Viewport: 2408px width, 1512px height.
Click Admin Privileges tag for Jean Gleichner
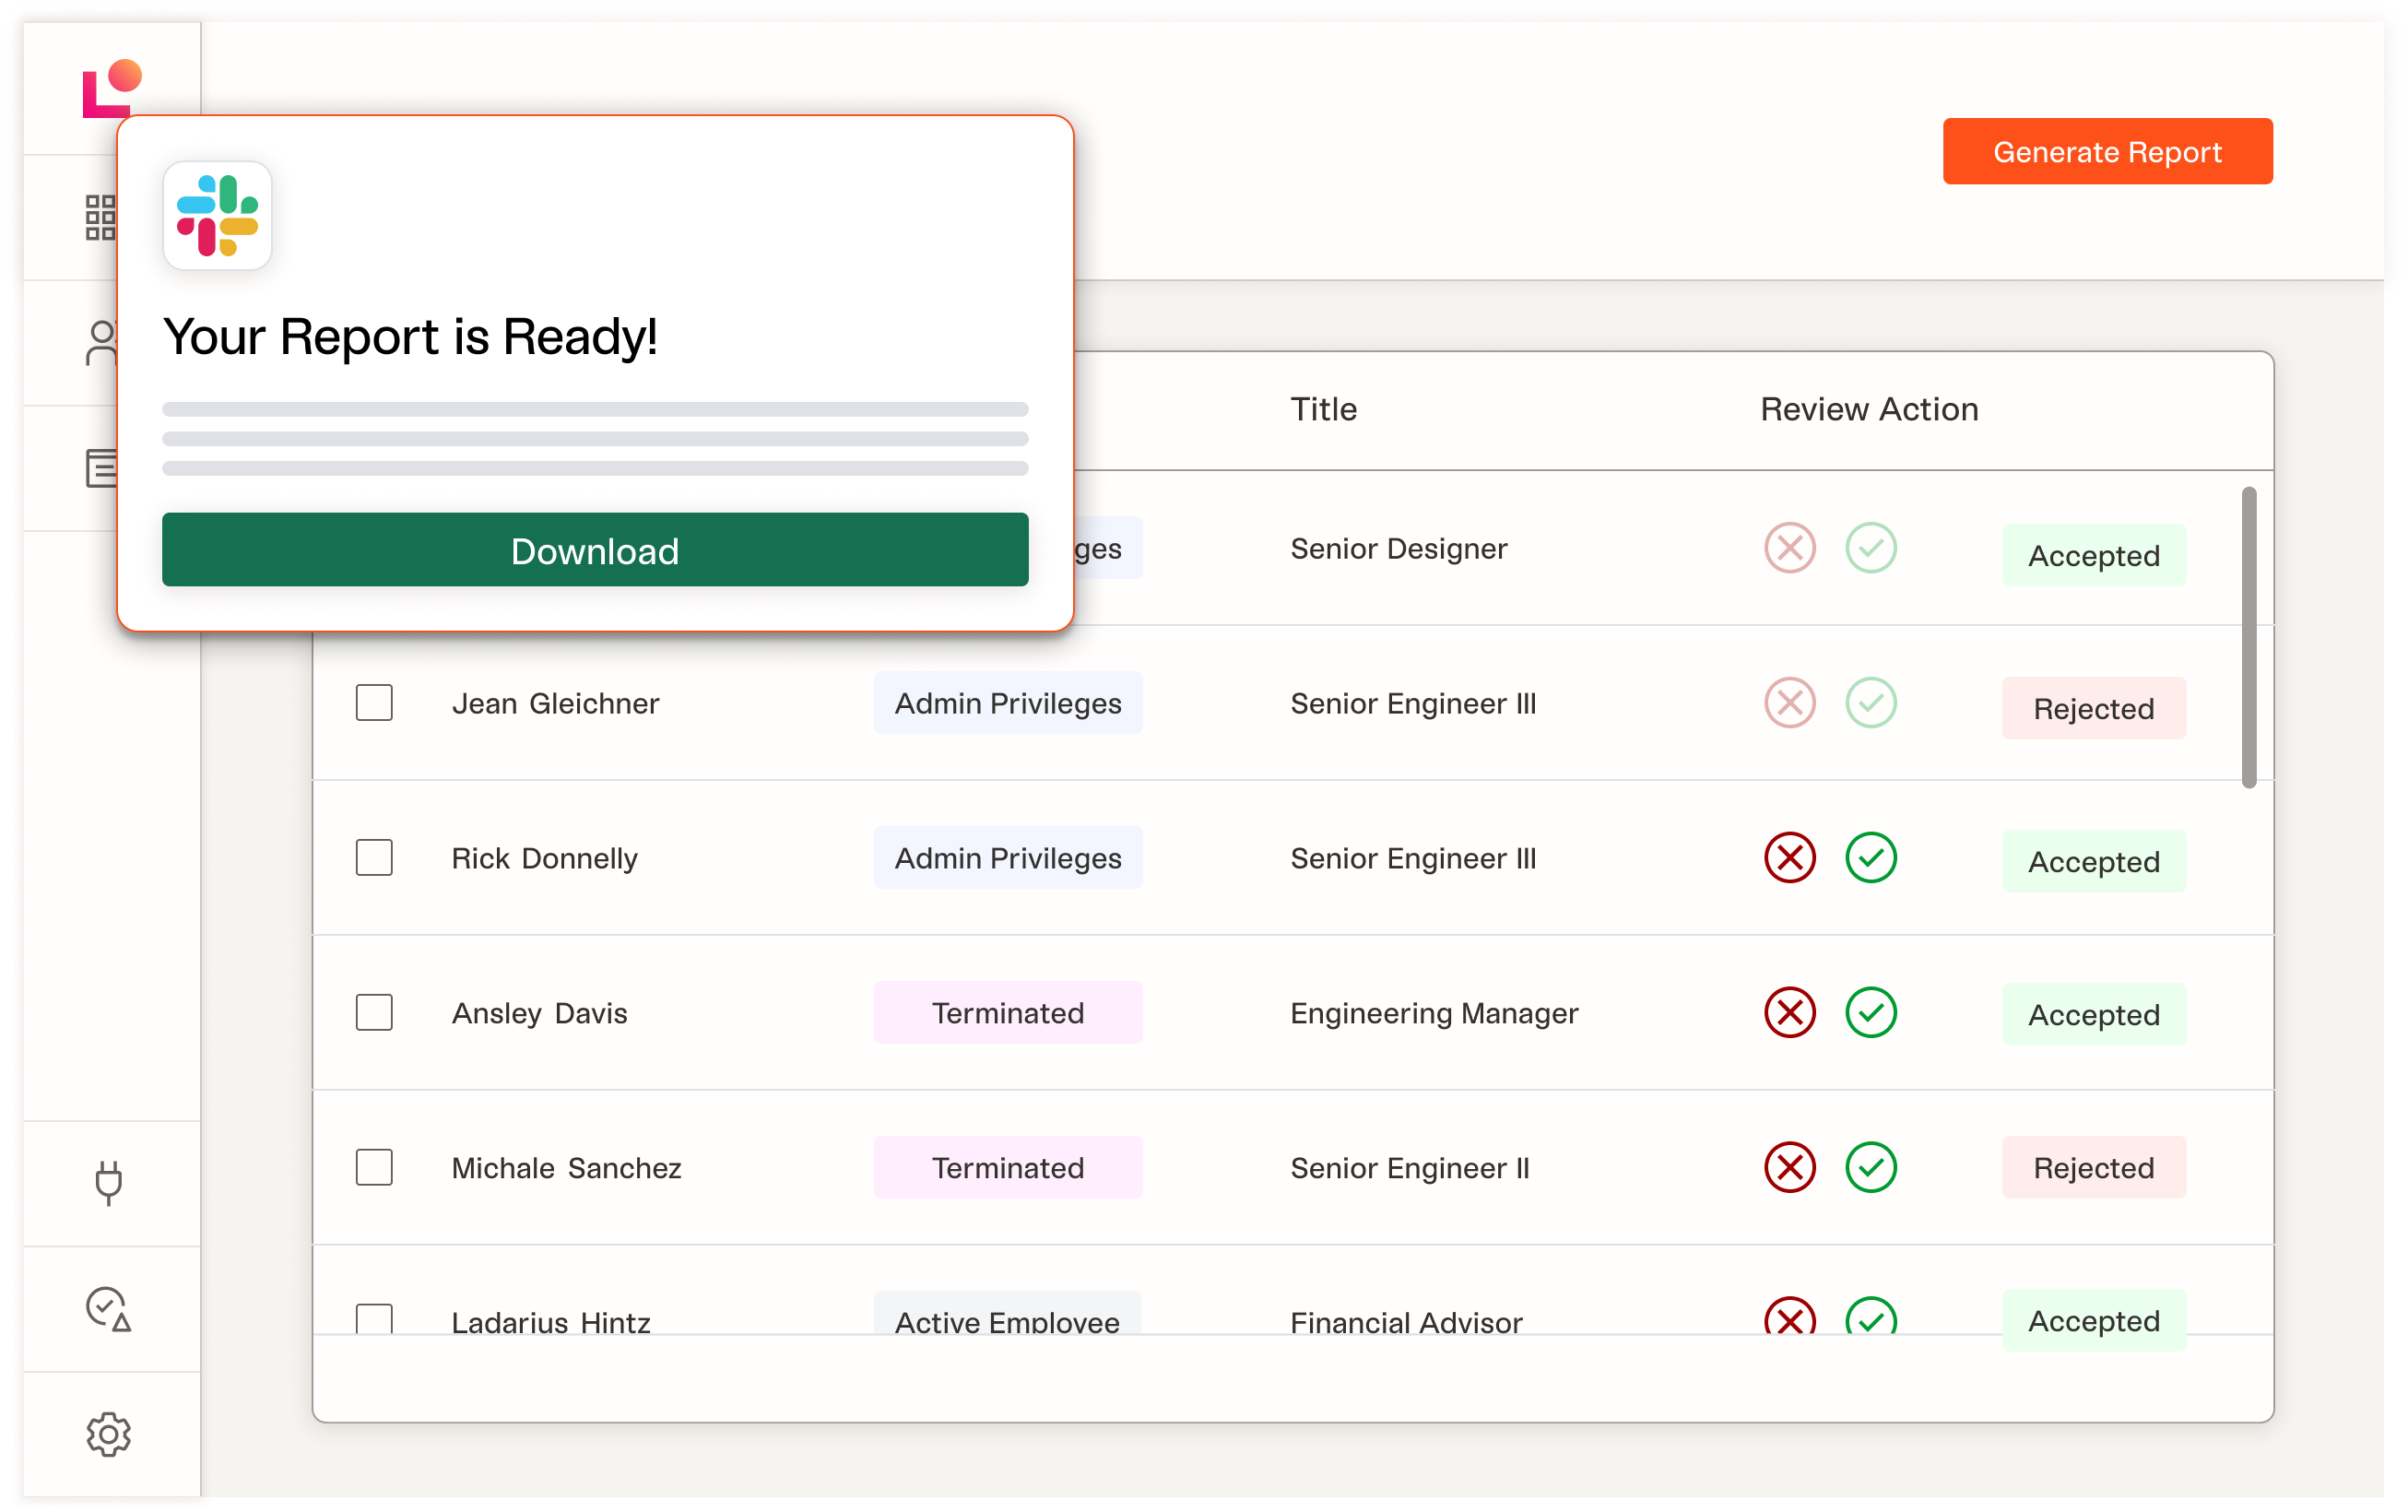click(1008, 703)
